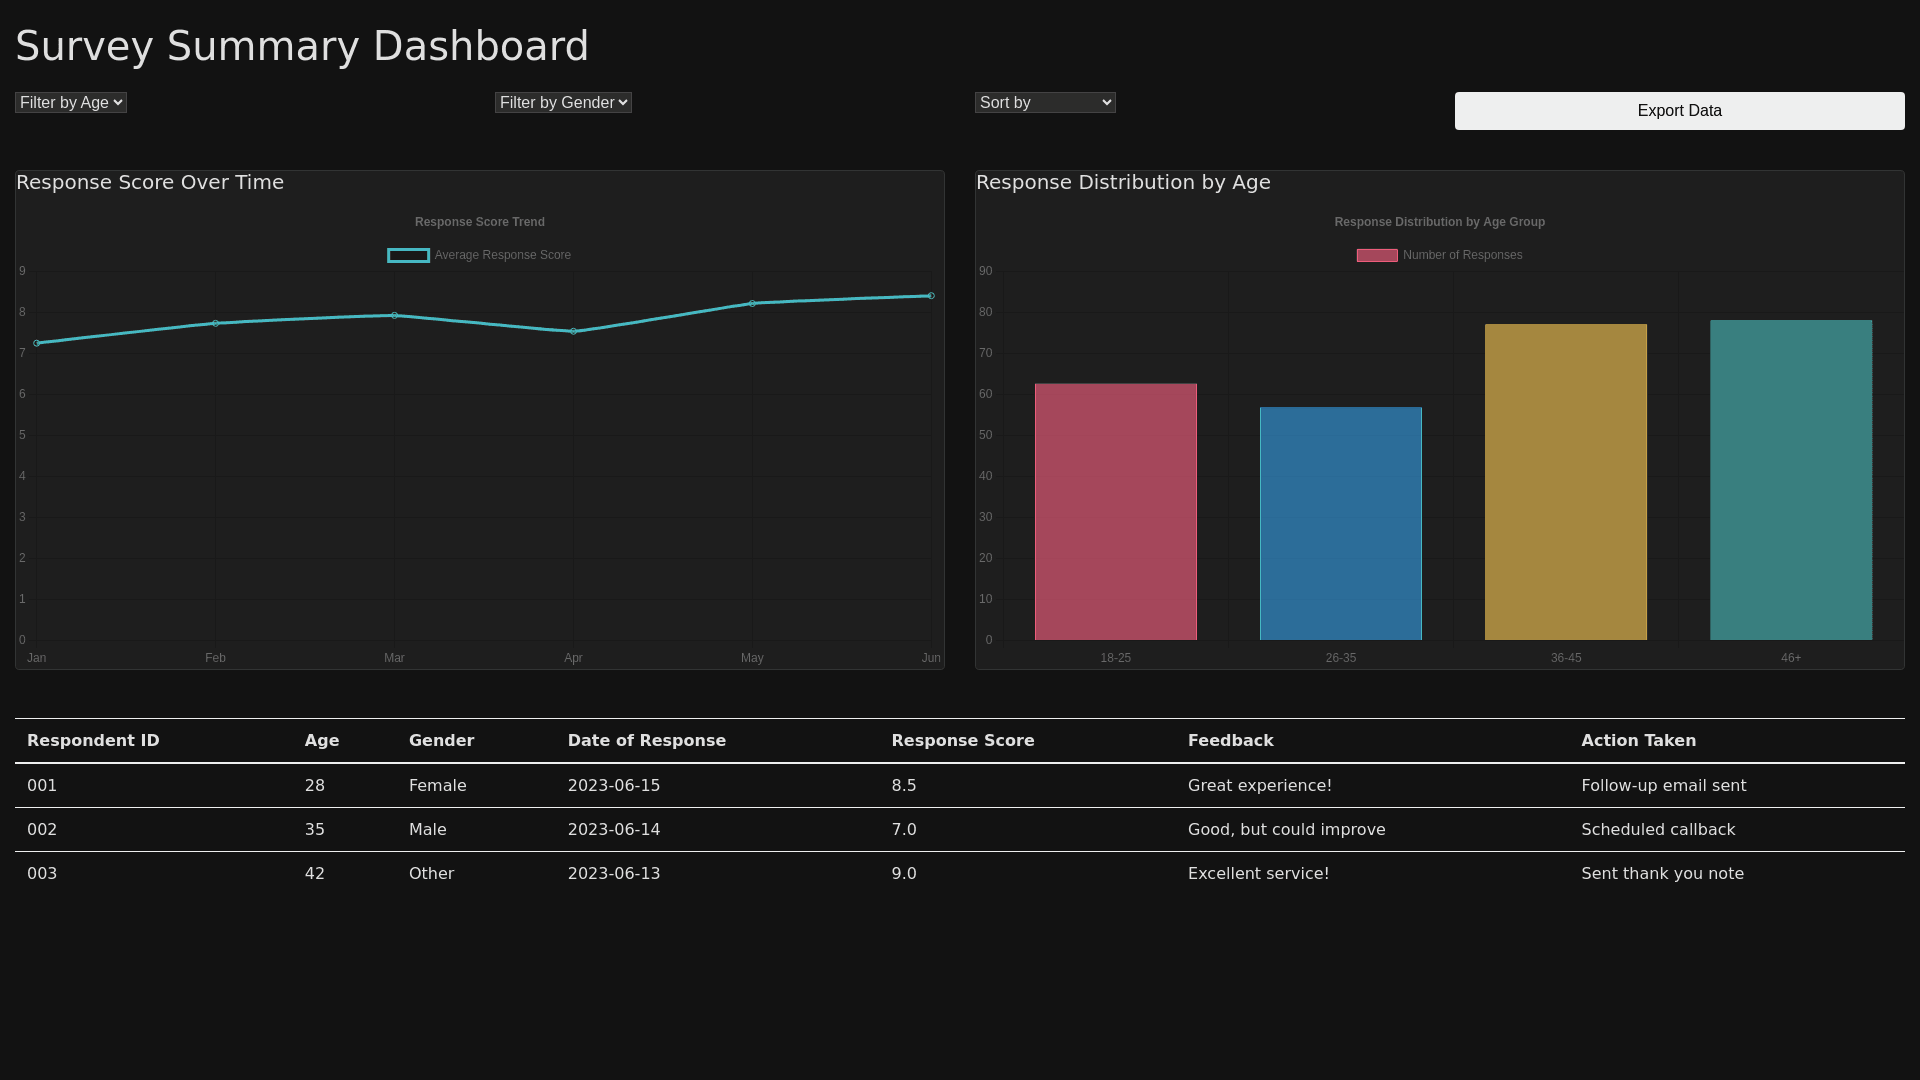
Task: Toggle Number of Responses legend swatch
Action: tap(1376, 256)
